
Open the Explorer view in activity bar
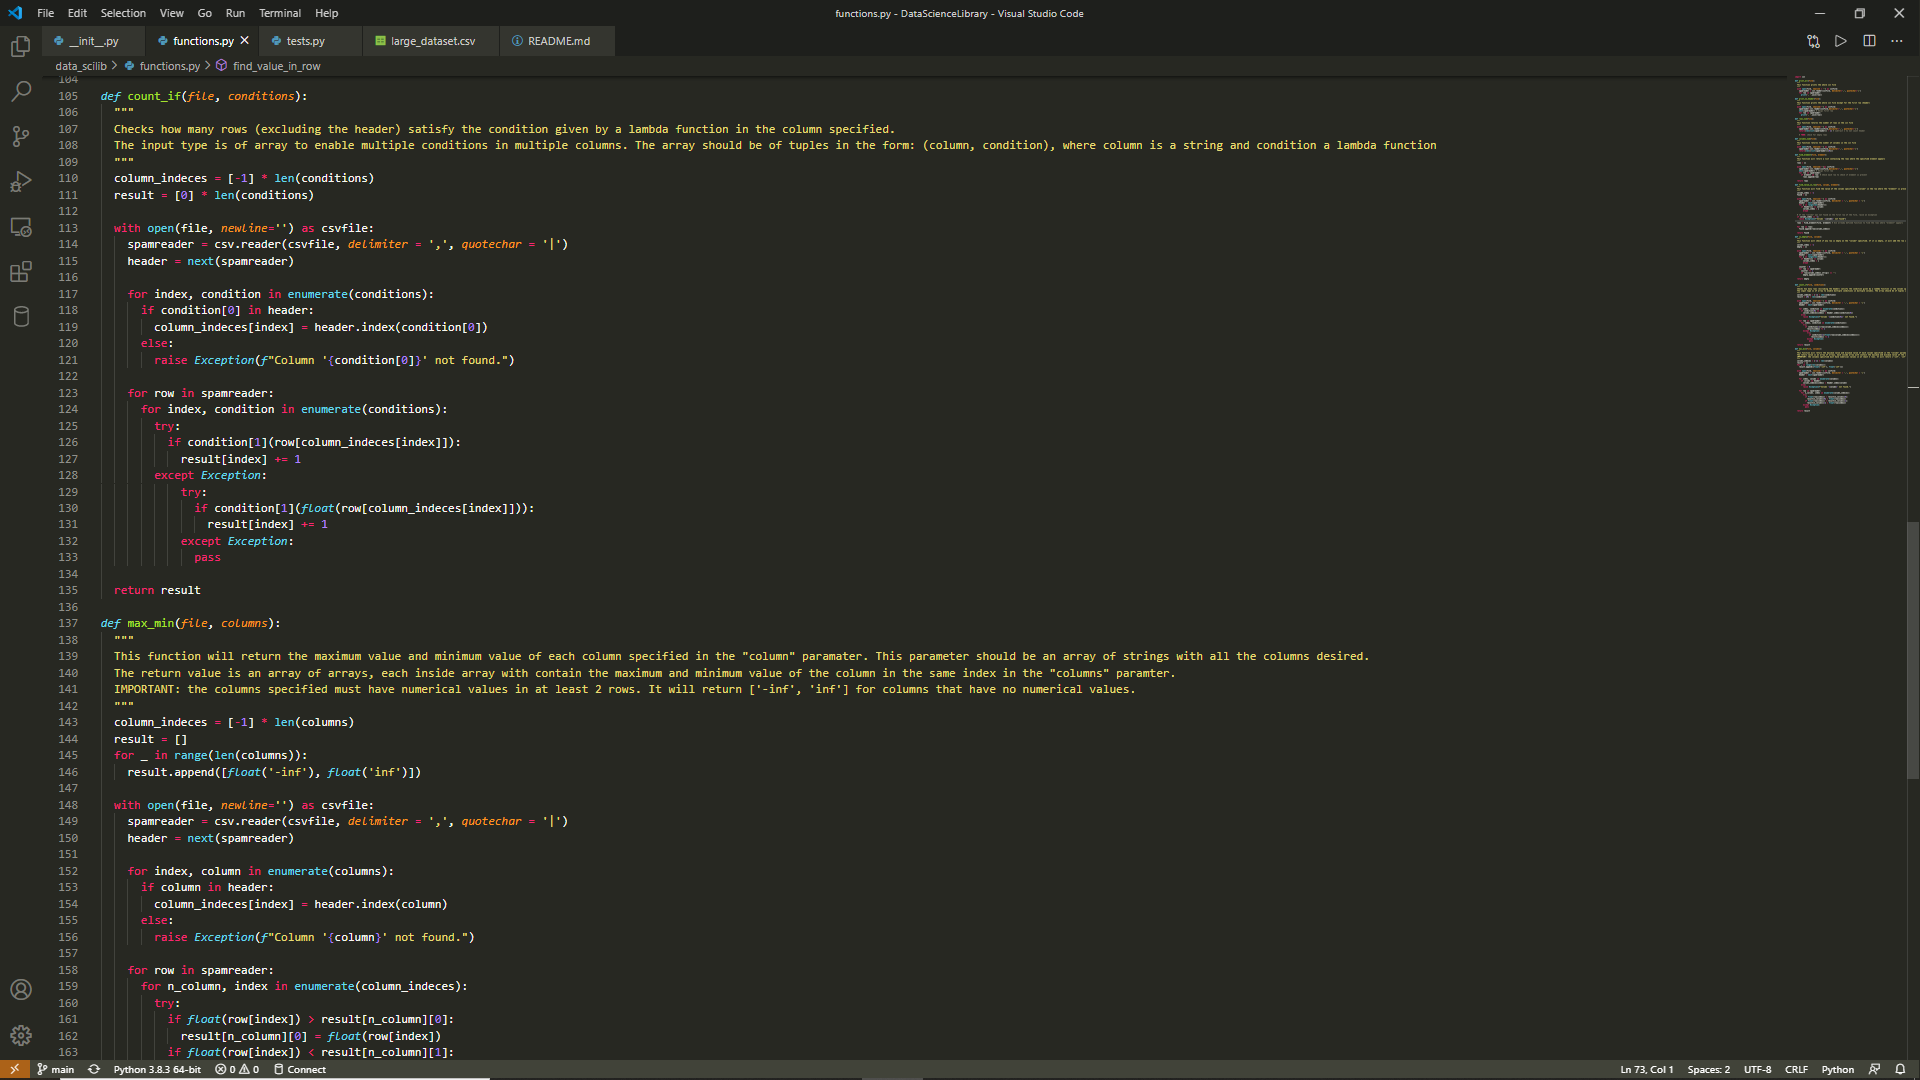(x=20, y=47)
